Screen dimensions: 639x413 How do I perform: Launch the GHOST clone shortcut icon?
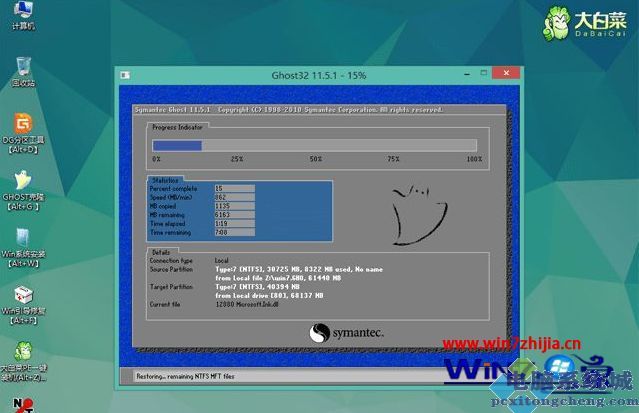tap(23, 191)
